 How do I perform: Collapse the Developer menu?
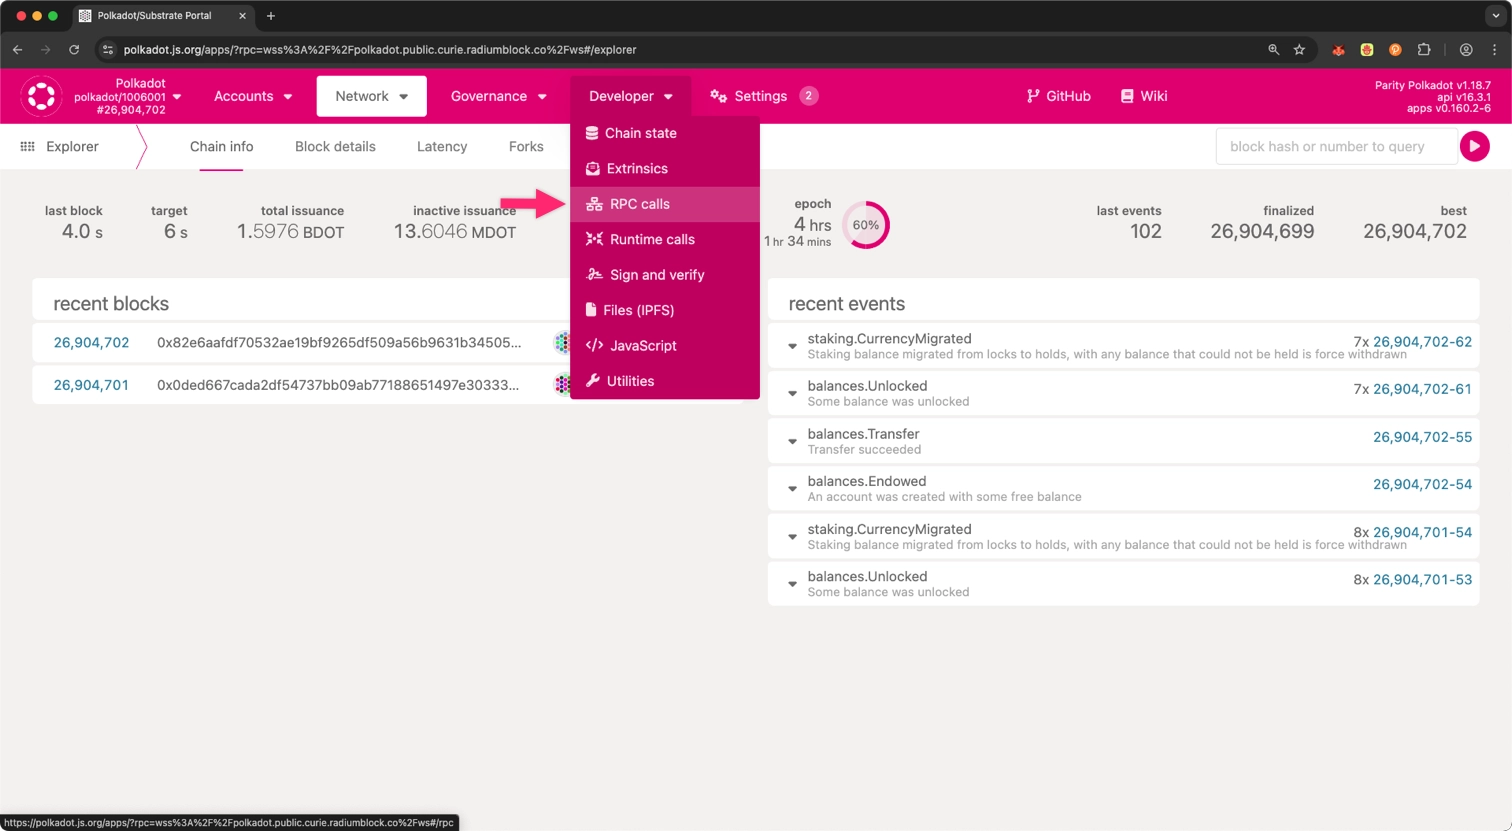[x=631, y=96]
